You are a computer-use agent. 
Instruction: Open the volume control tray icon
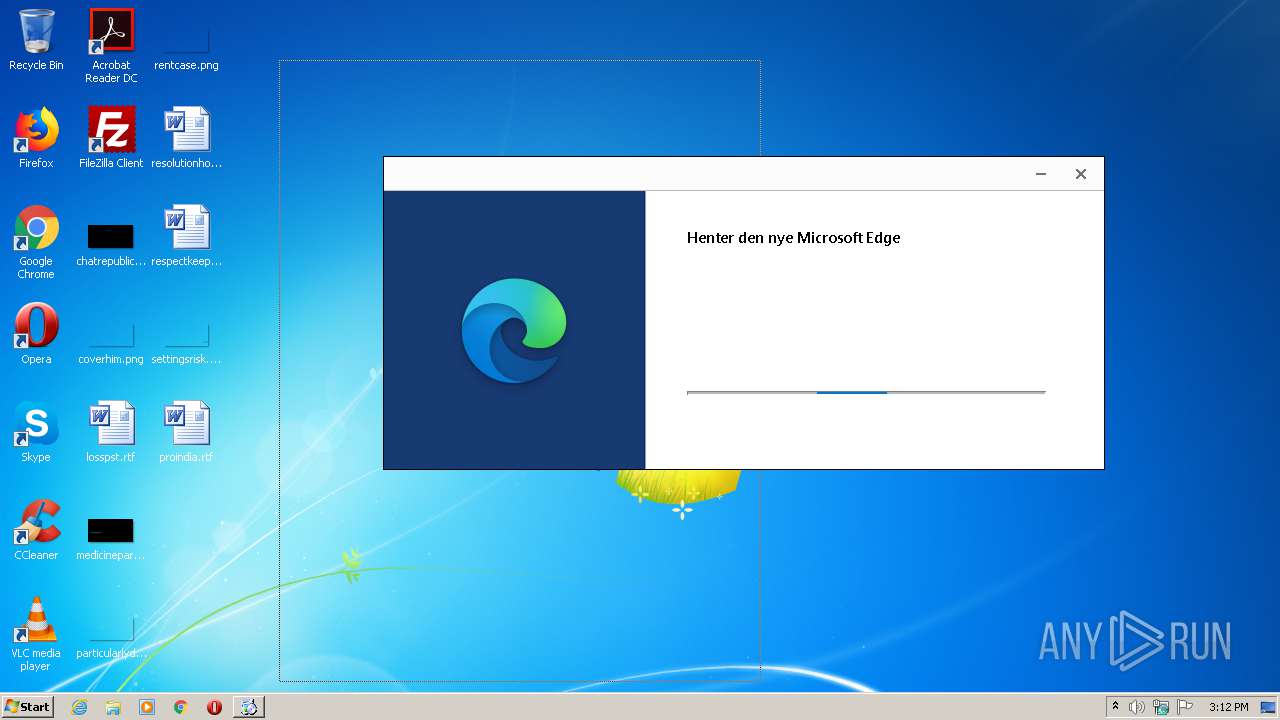pos(1137,707)
